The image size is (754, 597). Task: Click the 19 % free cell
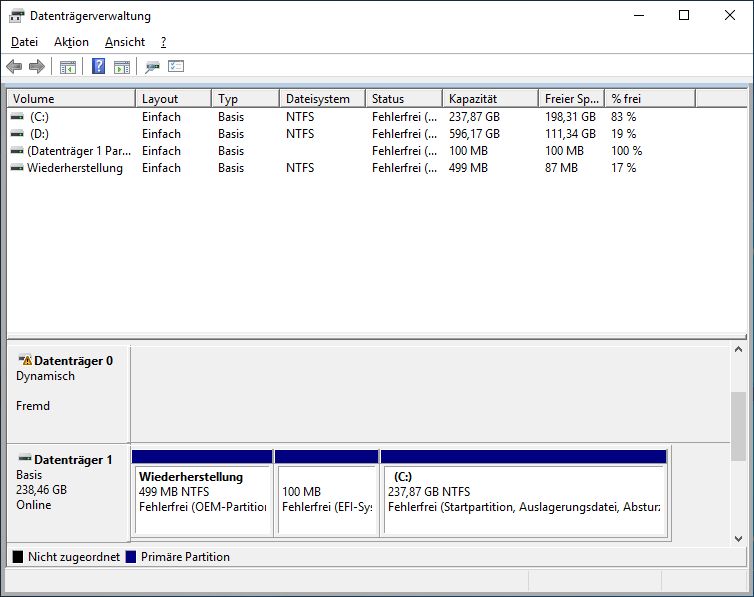point(624,134)
